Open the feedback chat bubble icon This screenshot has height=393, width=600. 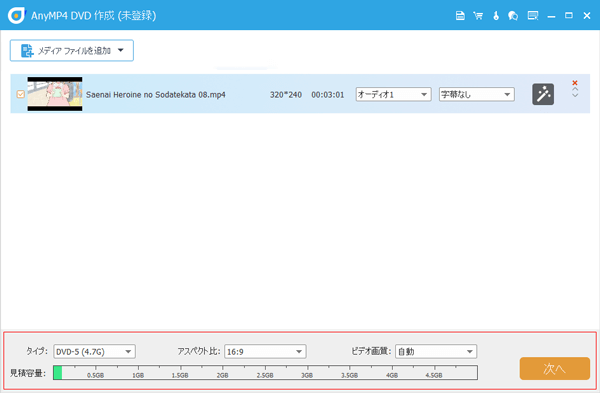tap(513, 16)
